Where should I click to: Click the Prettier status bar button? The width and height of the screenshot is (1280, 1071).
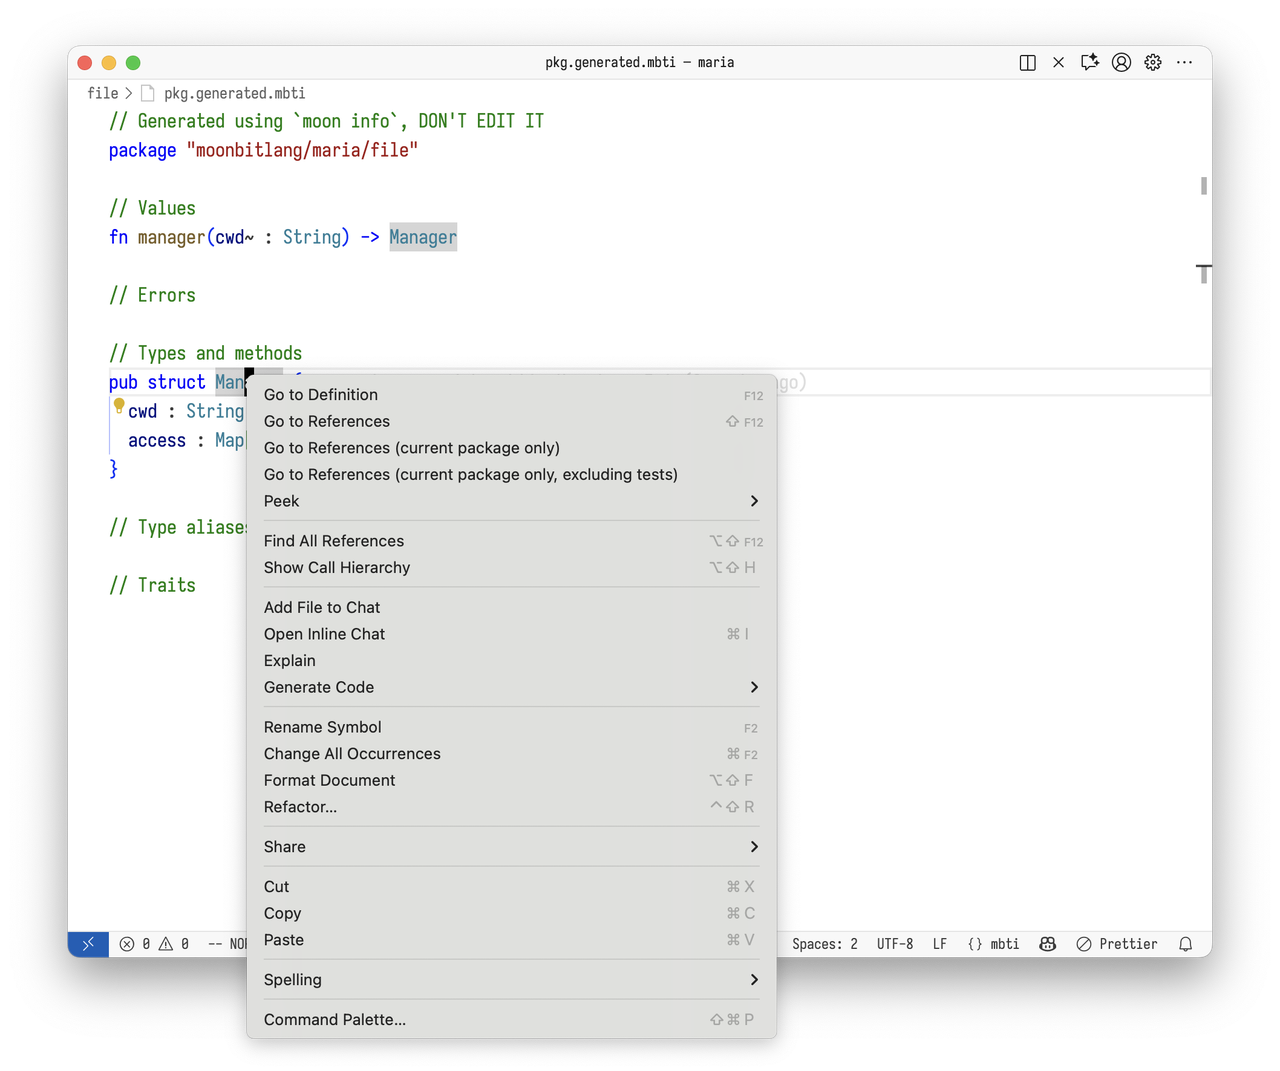[x=1117, y=944]
